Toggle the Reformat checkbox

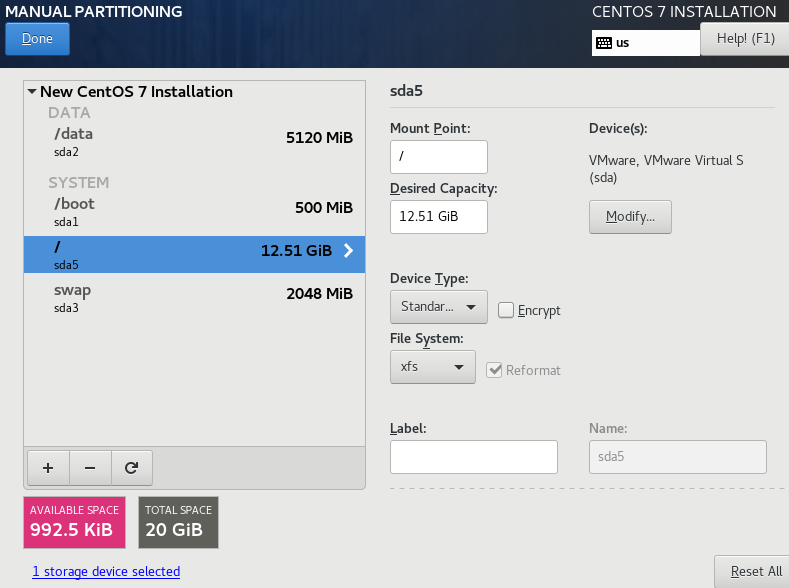point(494,370)
